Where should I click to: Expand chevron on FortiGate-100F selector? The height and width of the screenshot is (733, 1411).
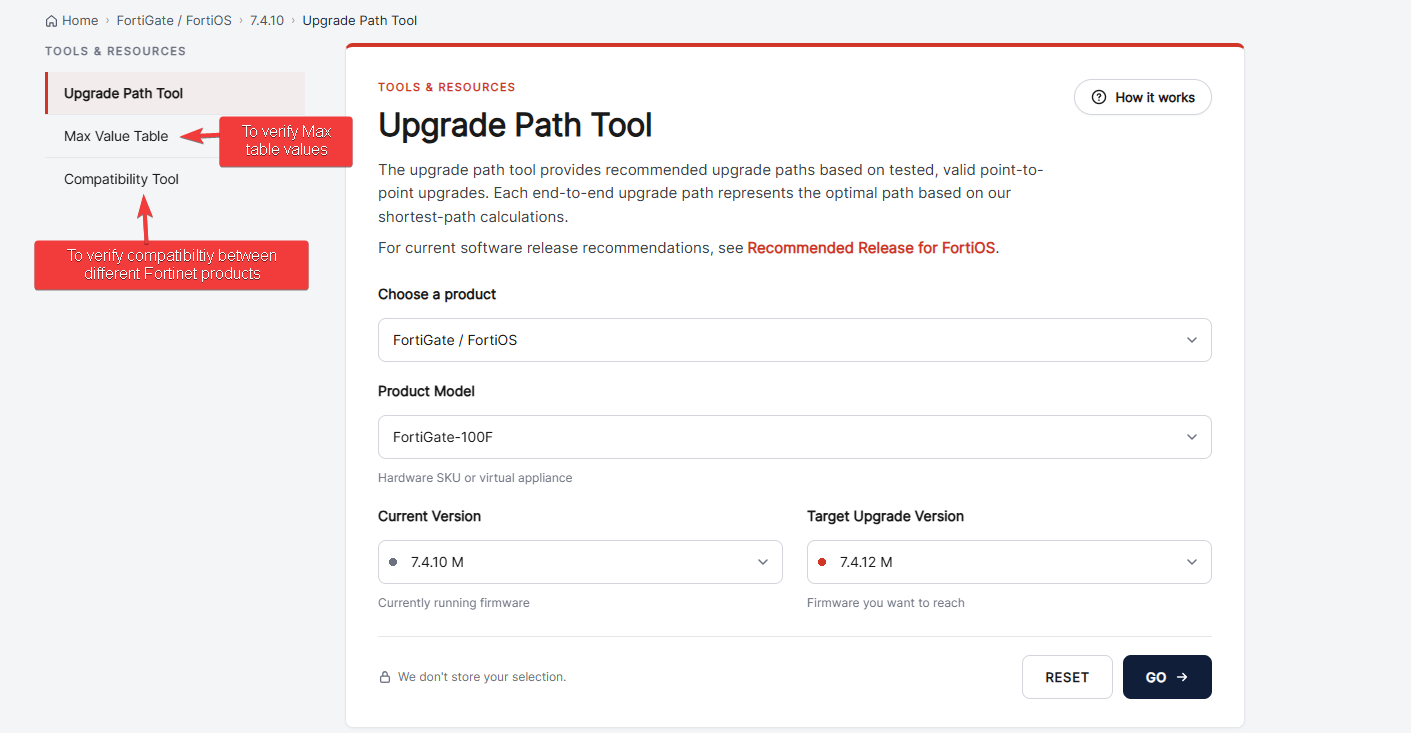pyautogui.click(x=1191, y=437)
